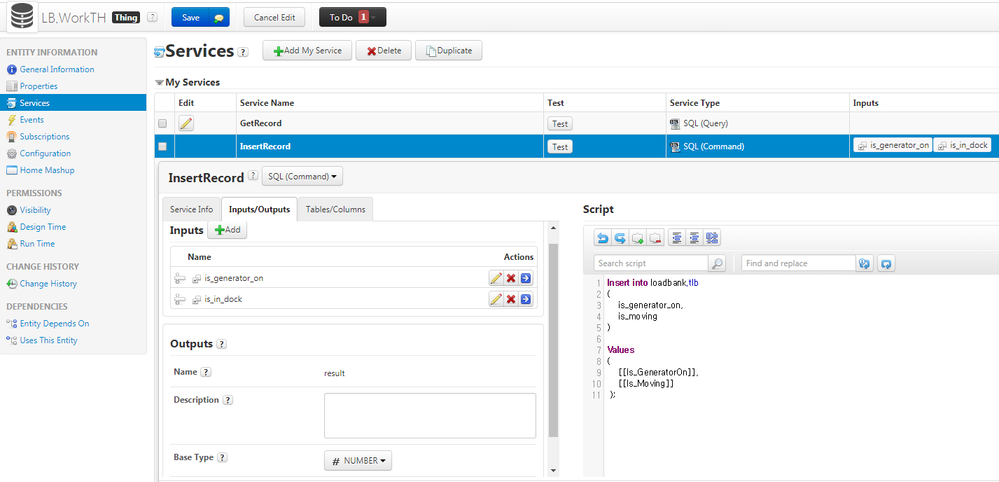This screenshot has height=482, width=999.
Task: Open the NUMBER base type dropdown
Action: (x=358, y=460)
